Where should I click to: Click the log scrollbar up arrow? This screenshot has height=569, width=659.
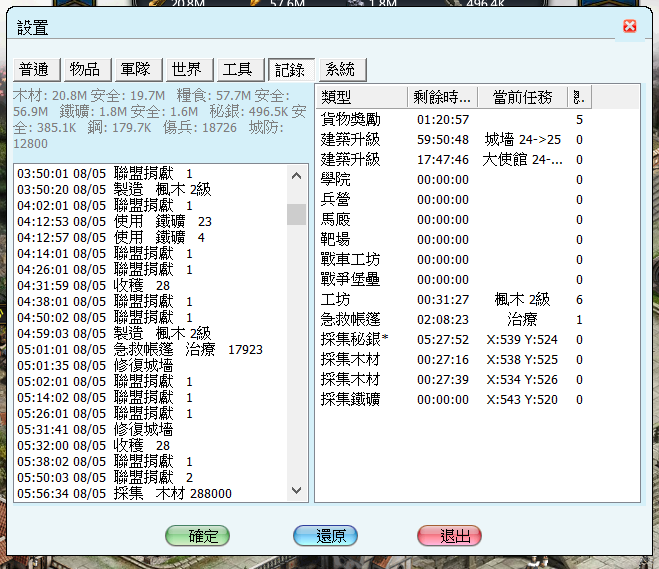pyautogui.click(x=296, y=176)
